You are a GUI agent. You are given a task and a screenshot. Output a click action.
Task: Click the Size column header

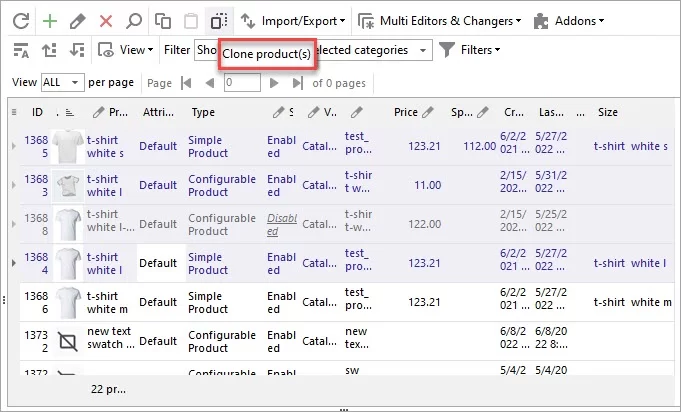coord(608,112)
